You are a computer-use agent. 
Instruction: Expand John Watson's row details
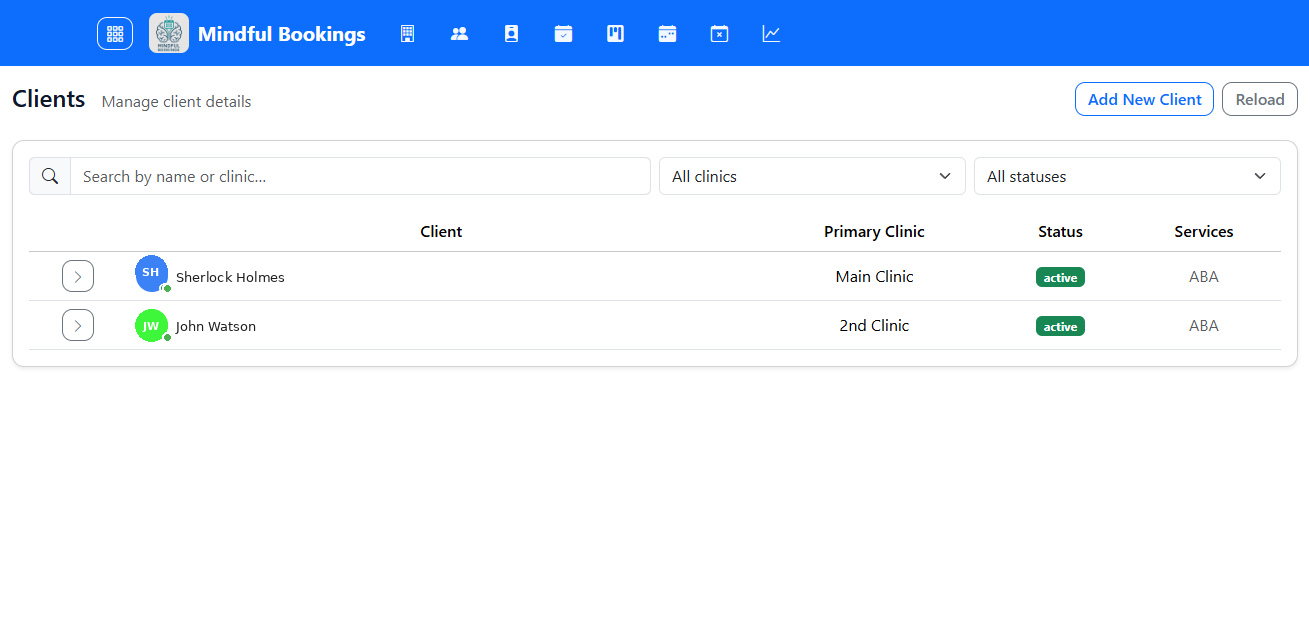pyautogui.click(x=78, y=325)
